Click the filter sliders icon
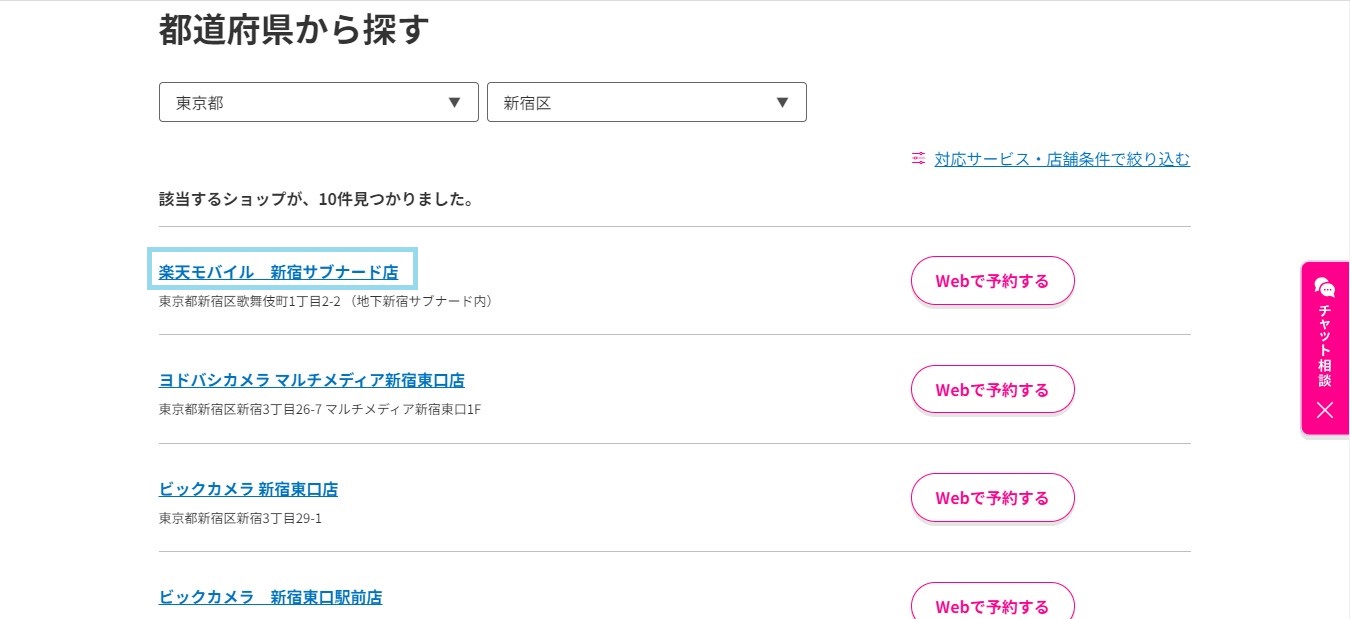This screenshot has width=1350, height=619. coord(918,159)
